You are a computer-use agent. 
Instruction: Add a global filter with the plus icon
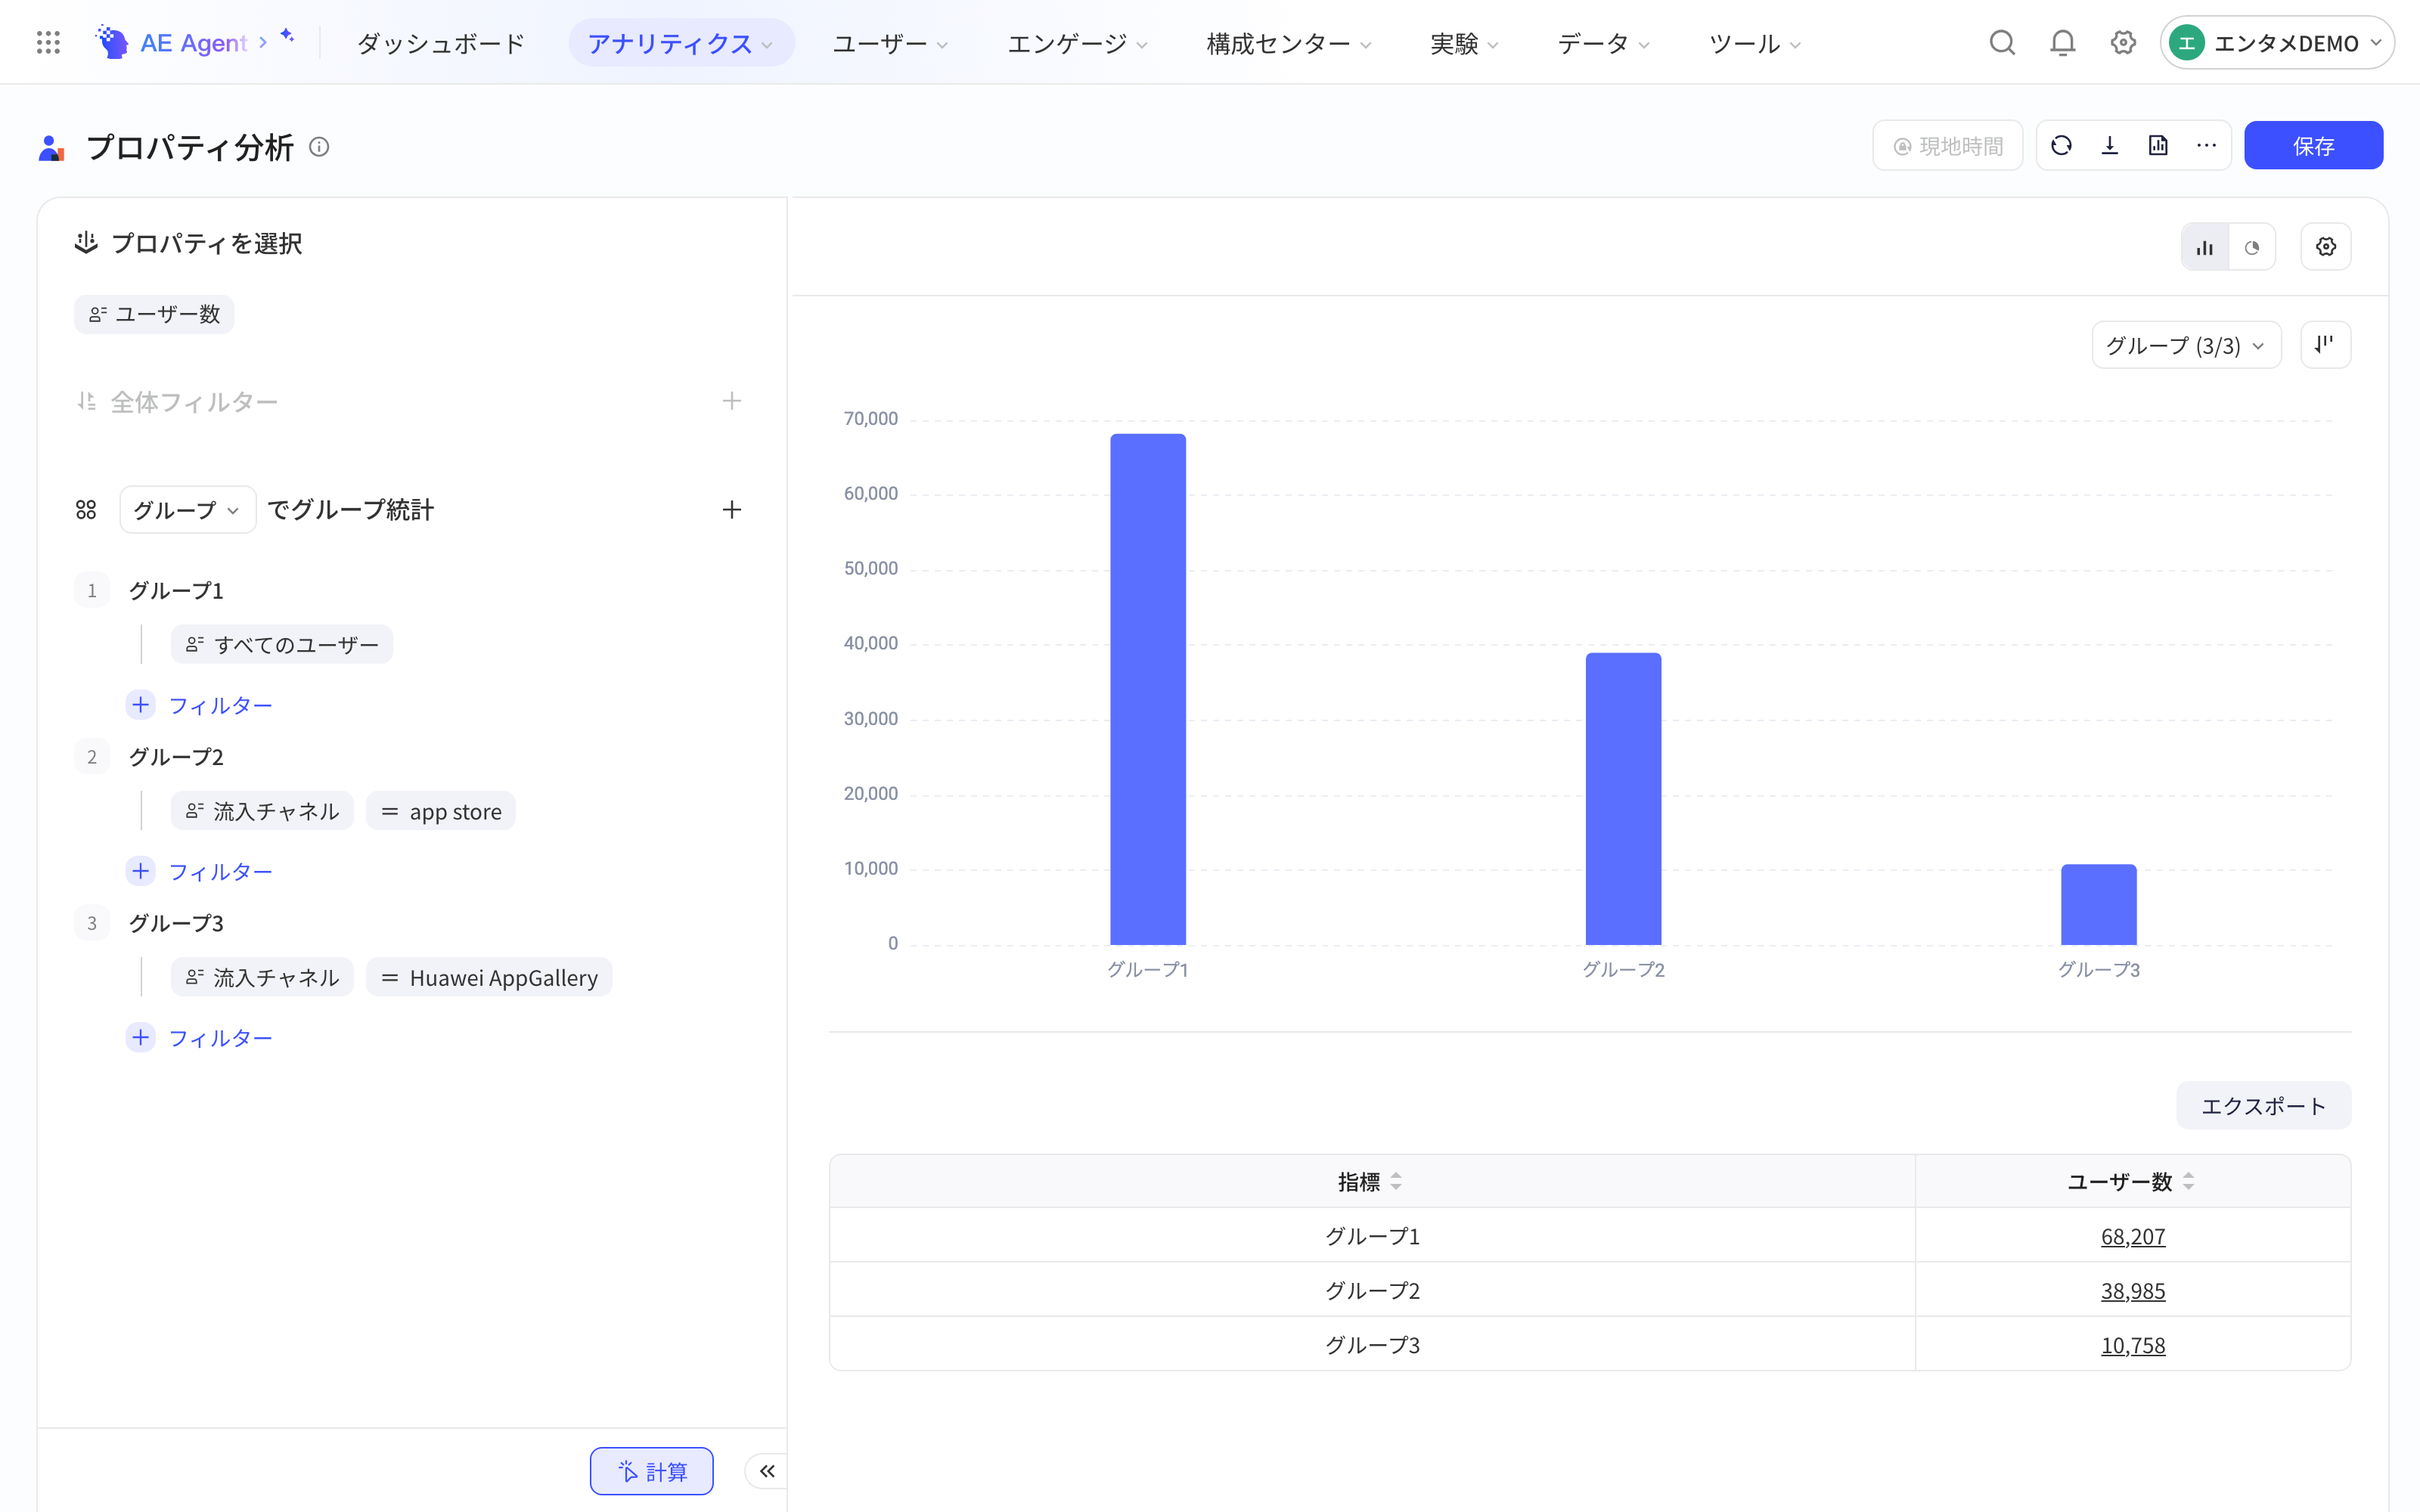click(732, 401)
